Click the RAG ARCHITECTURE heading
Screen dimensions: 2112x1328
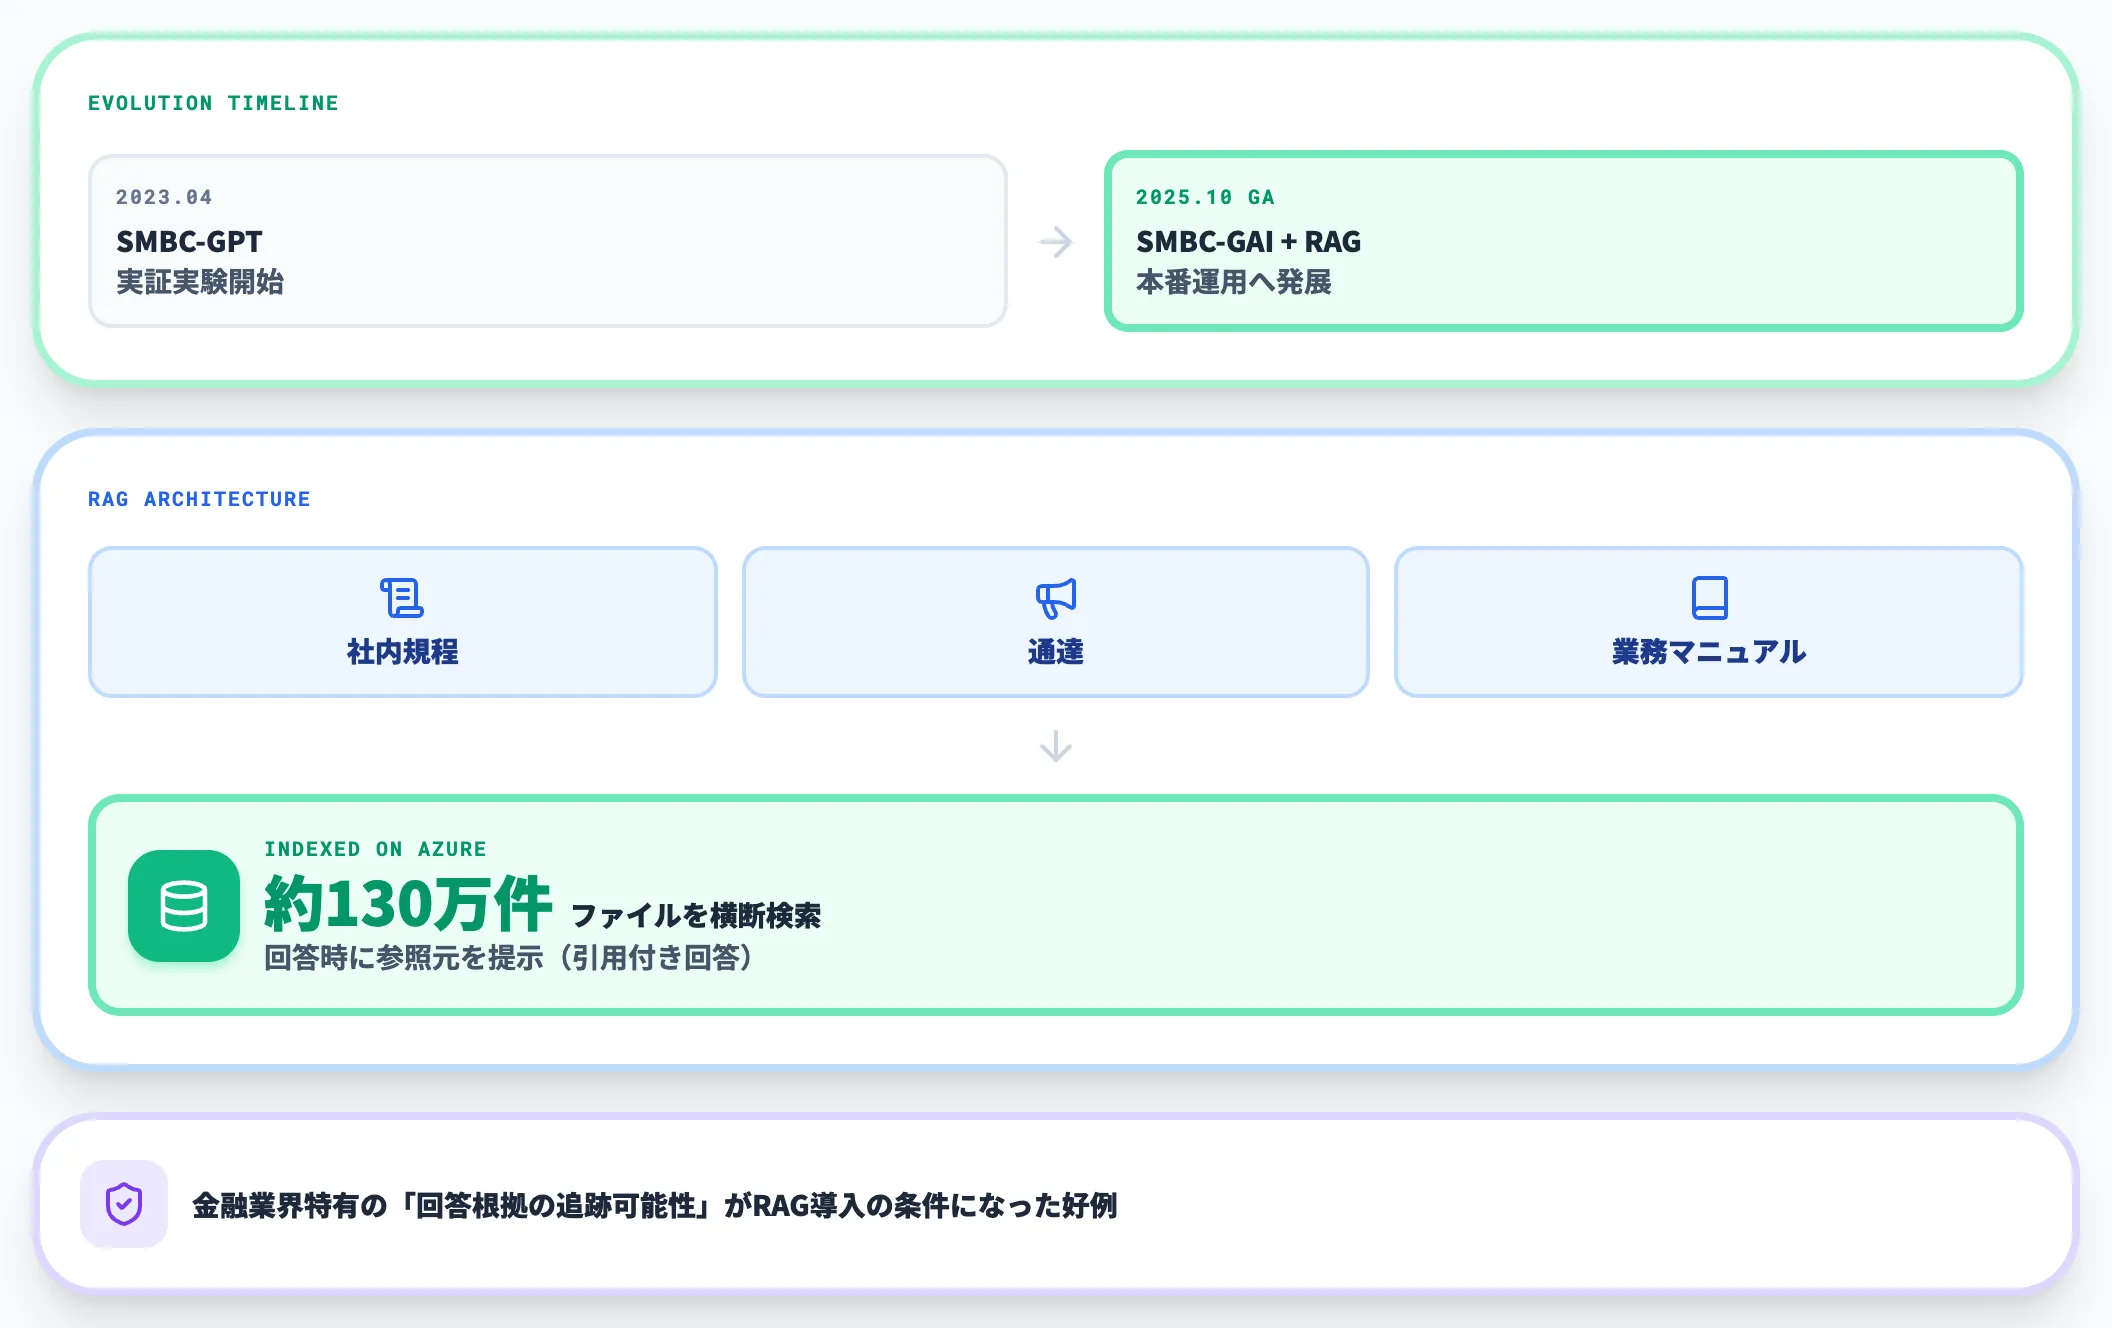[x=199, y=499]
